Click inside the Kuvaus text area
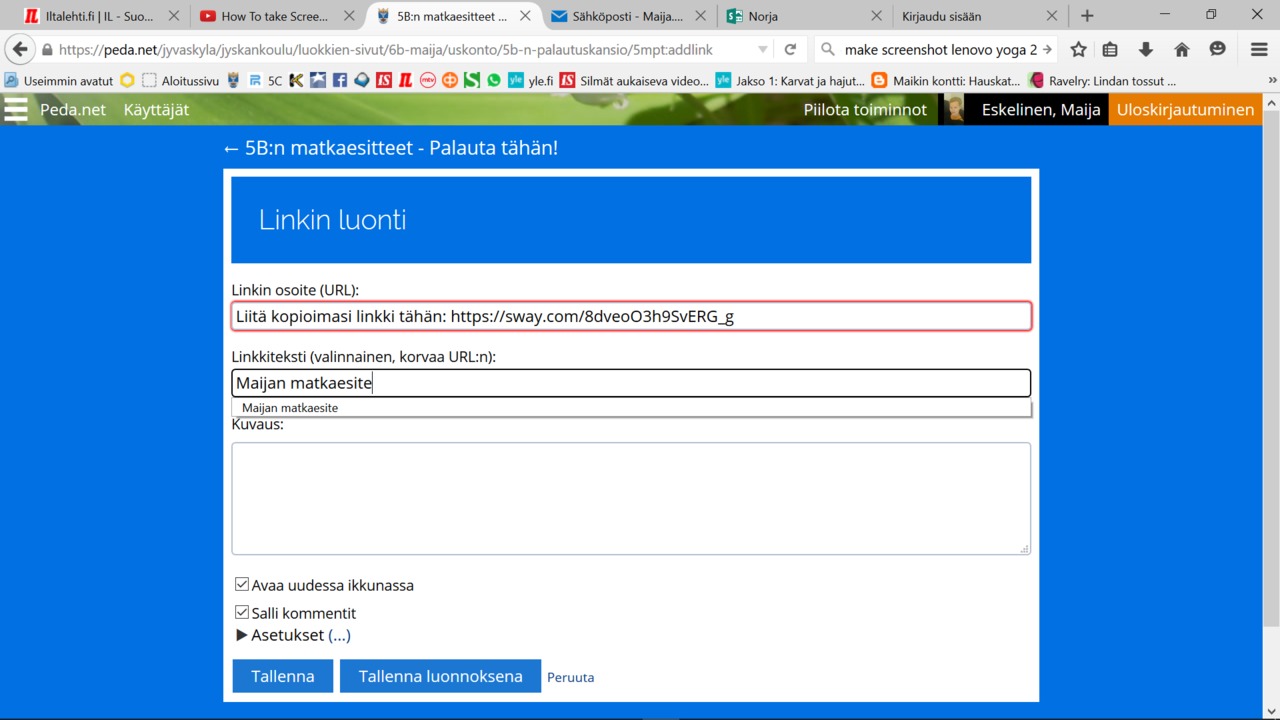 point(630,498)
